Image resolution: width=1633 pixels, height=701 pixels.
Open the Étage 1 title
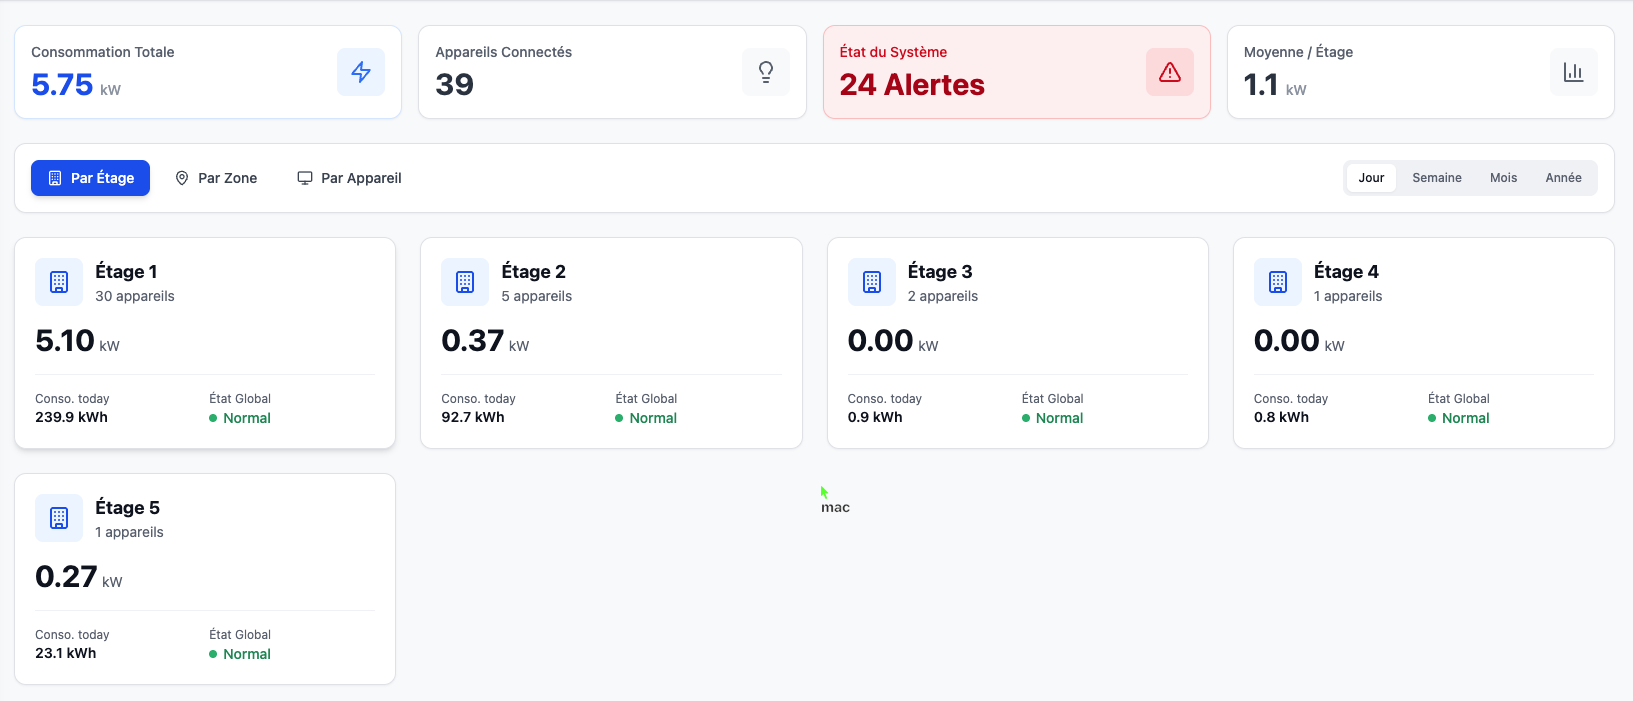(x=126, y=272)
